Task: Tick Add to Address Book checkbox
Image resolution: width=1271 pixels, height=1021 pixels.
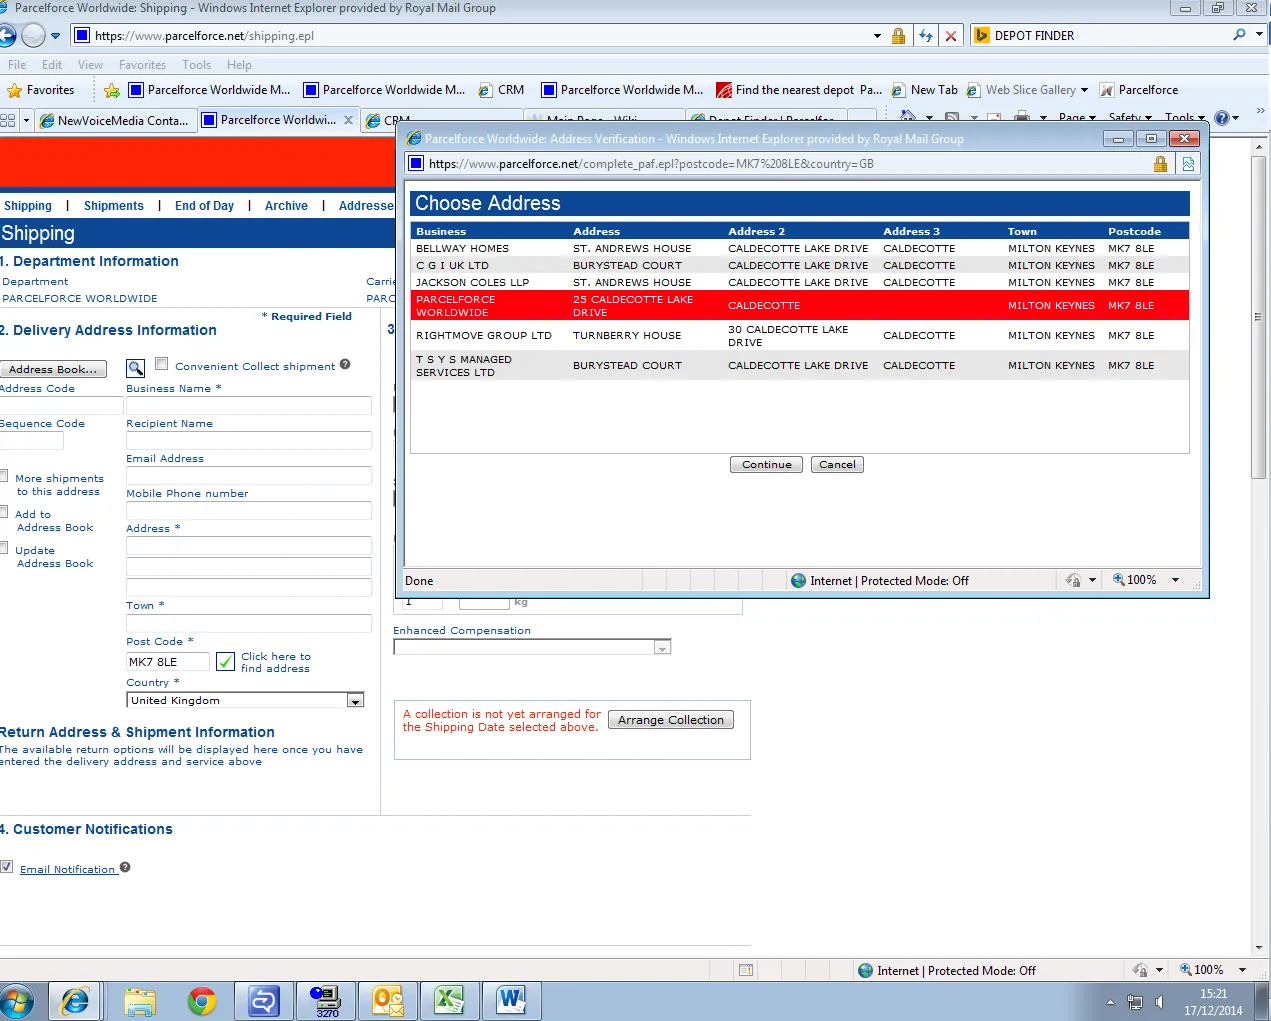Action: 3,512
